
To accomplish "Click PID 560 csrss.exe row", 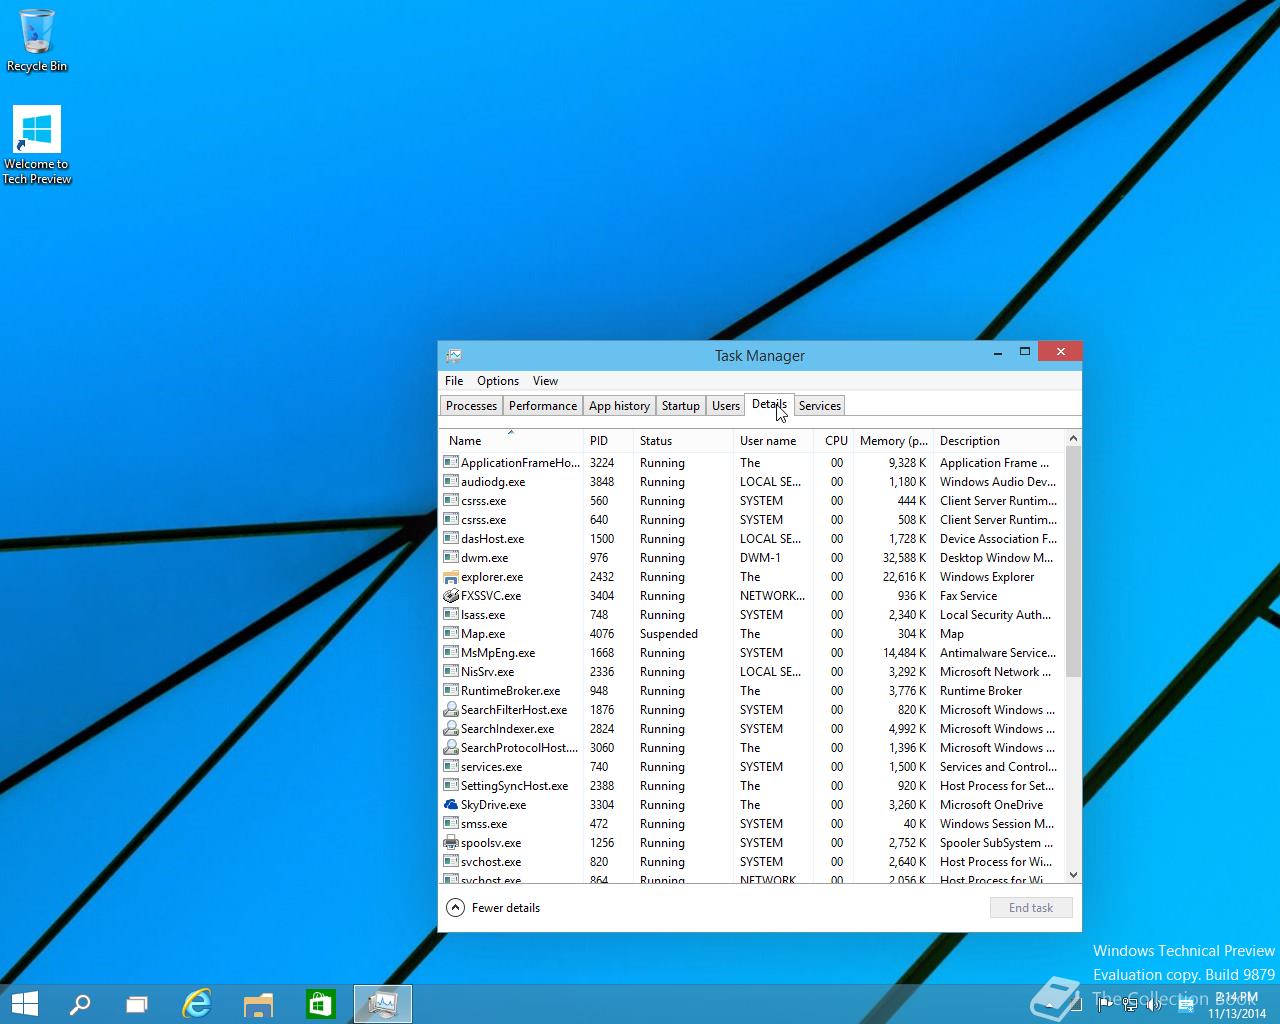I will tap(753, 501).
